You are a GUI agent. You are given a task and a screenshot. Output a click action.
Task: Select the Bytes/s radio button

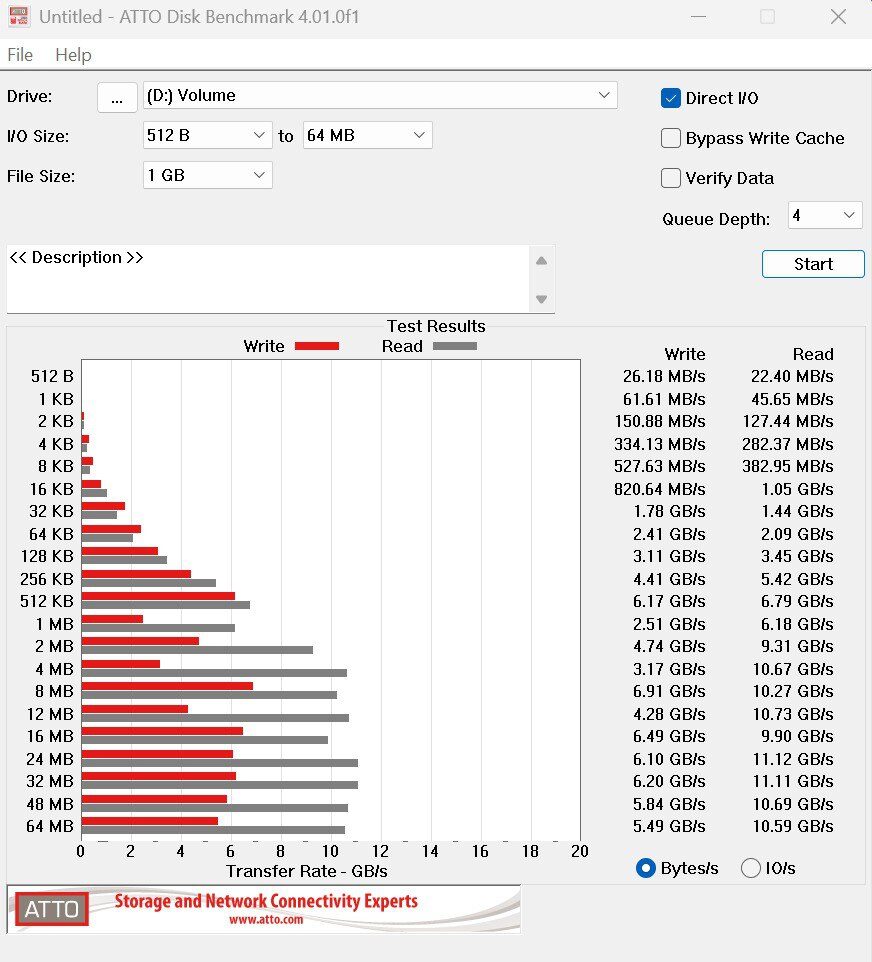coord(646,868)
